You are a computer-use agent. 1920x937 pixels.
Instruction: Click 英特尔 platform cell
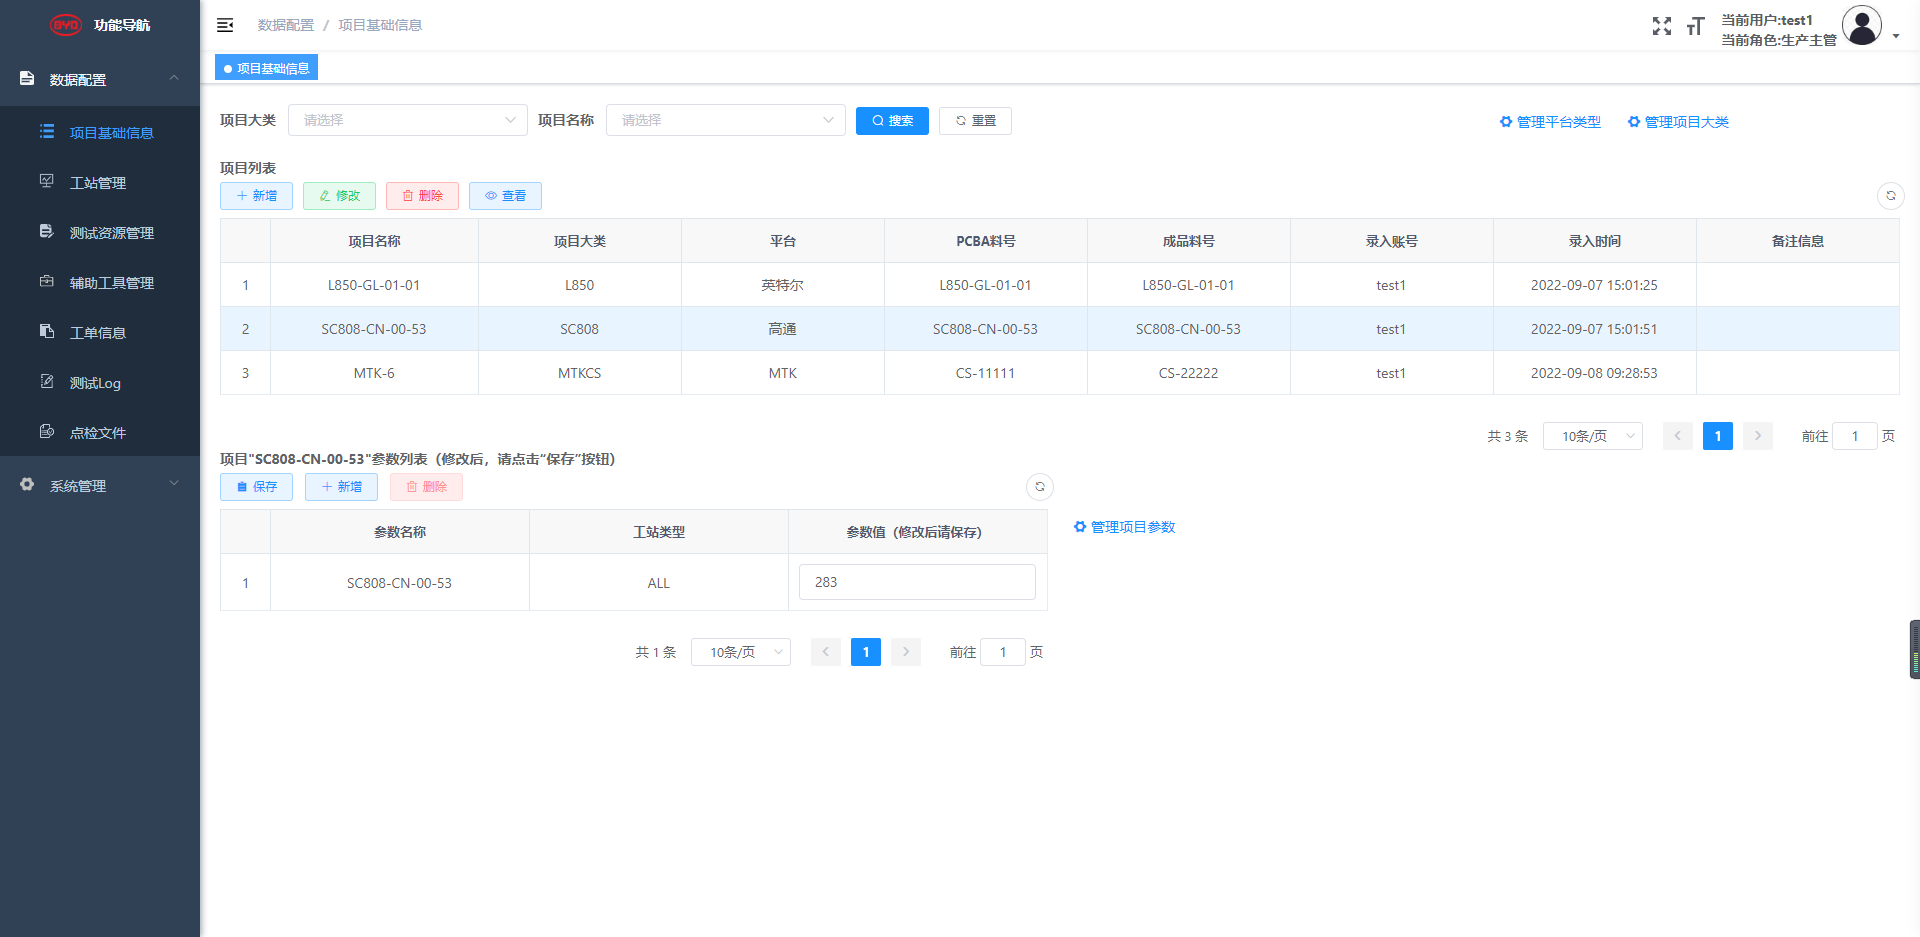(x=782, y=285)
